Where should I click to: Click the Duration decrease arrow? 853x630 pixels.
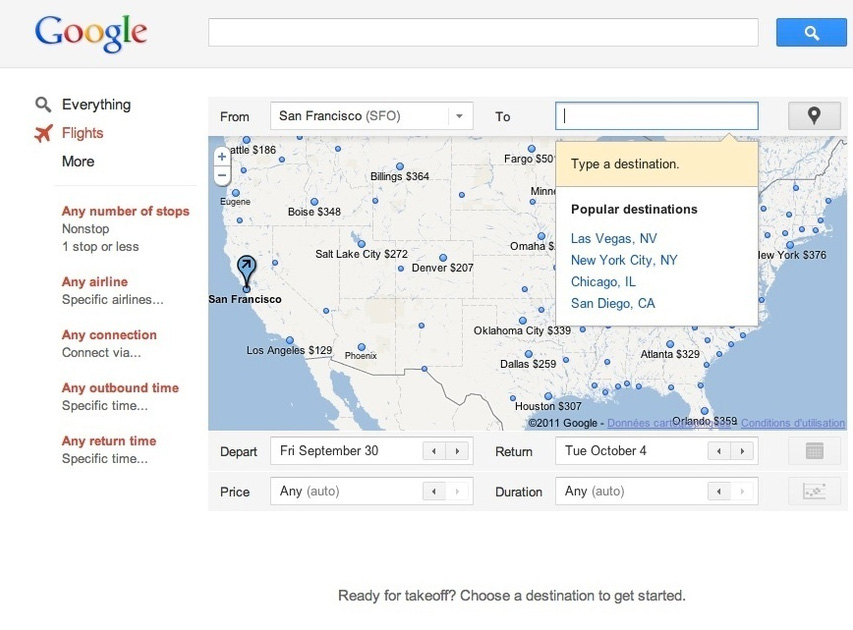point(719,491)
